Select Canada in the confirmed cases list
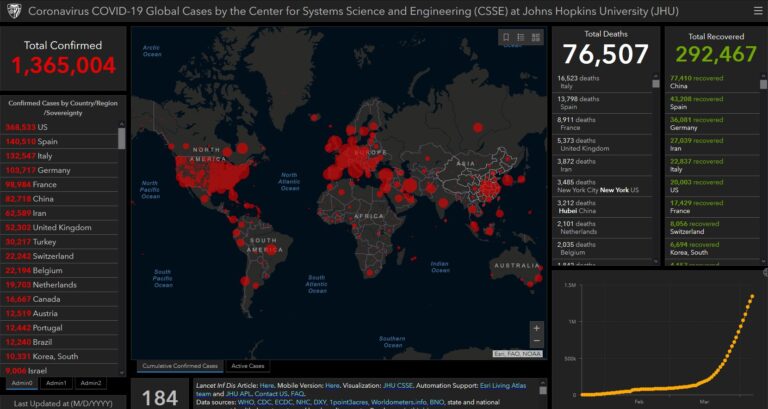This screenshot has width=768, height=409. (x=60, y=299)
